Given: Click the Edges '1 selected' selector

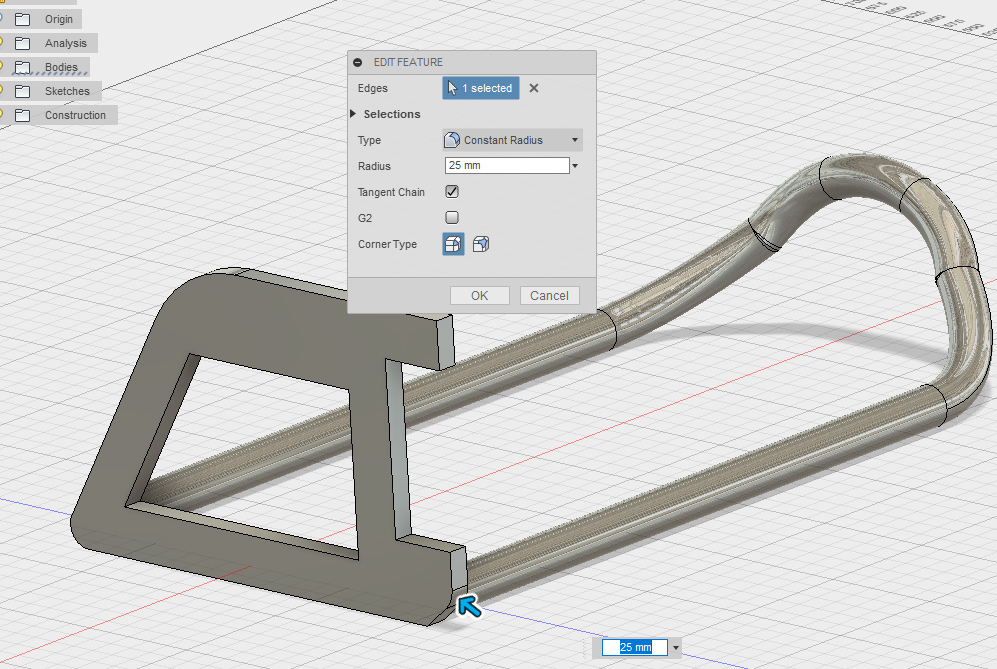Looking at the screenshot, I should (481, 88).
